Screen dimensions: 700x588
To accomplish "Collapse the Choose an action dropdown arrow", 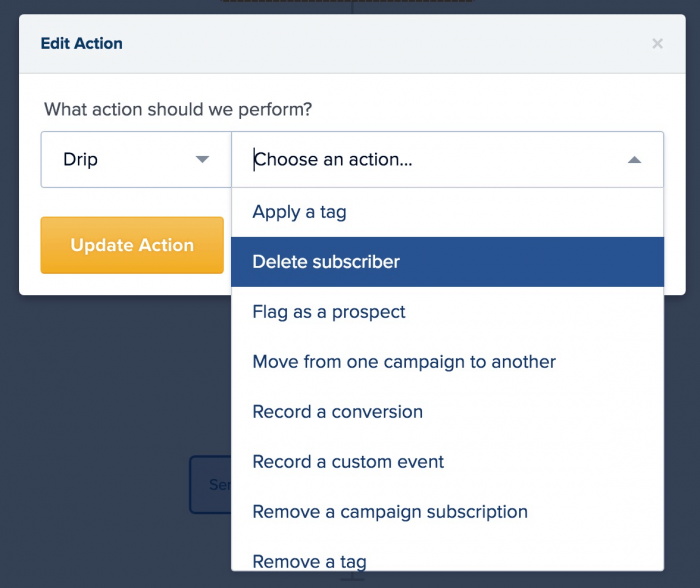I will 634,160.
